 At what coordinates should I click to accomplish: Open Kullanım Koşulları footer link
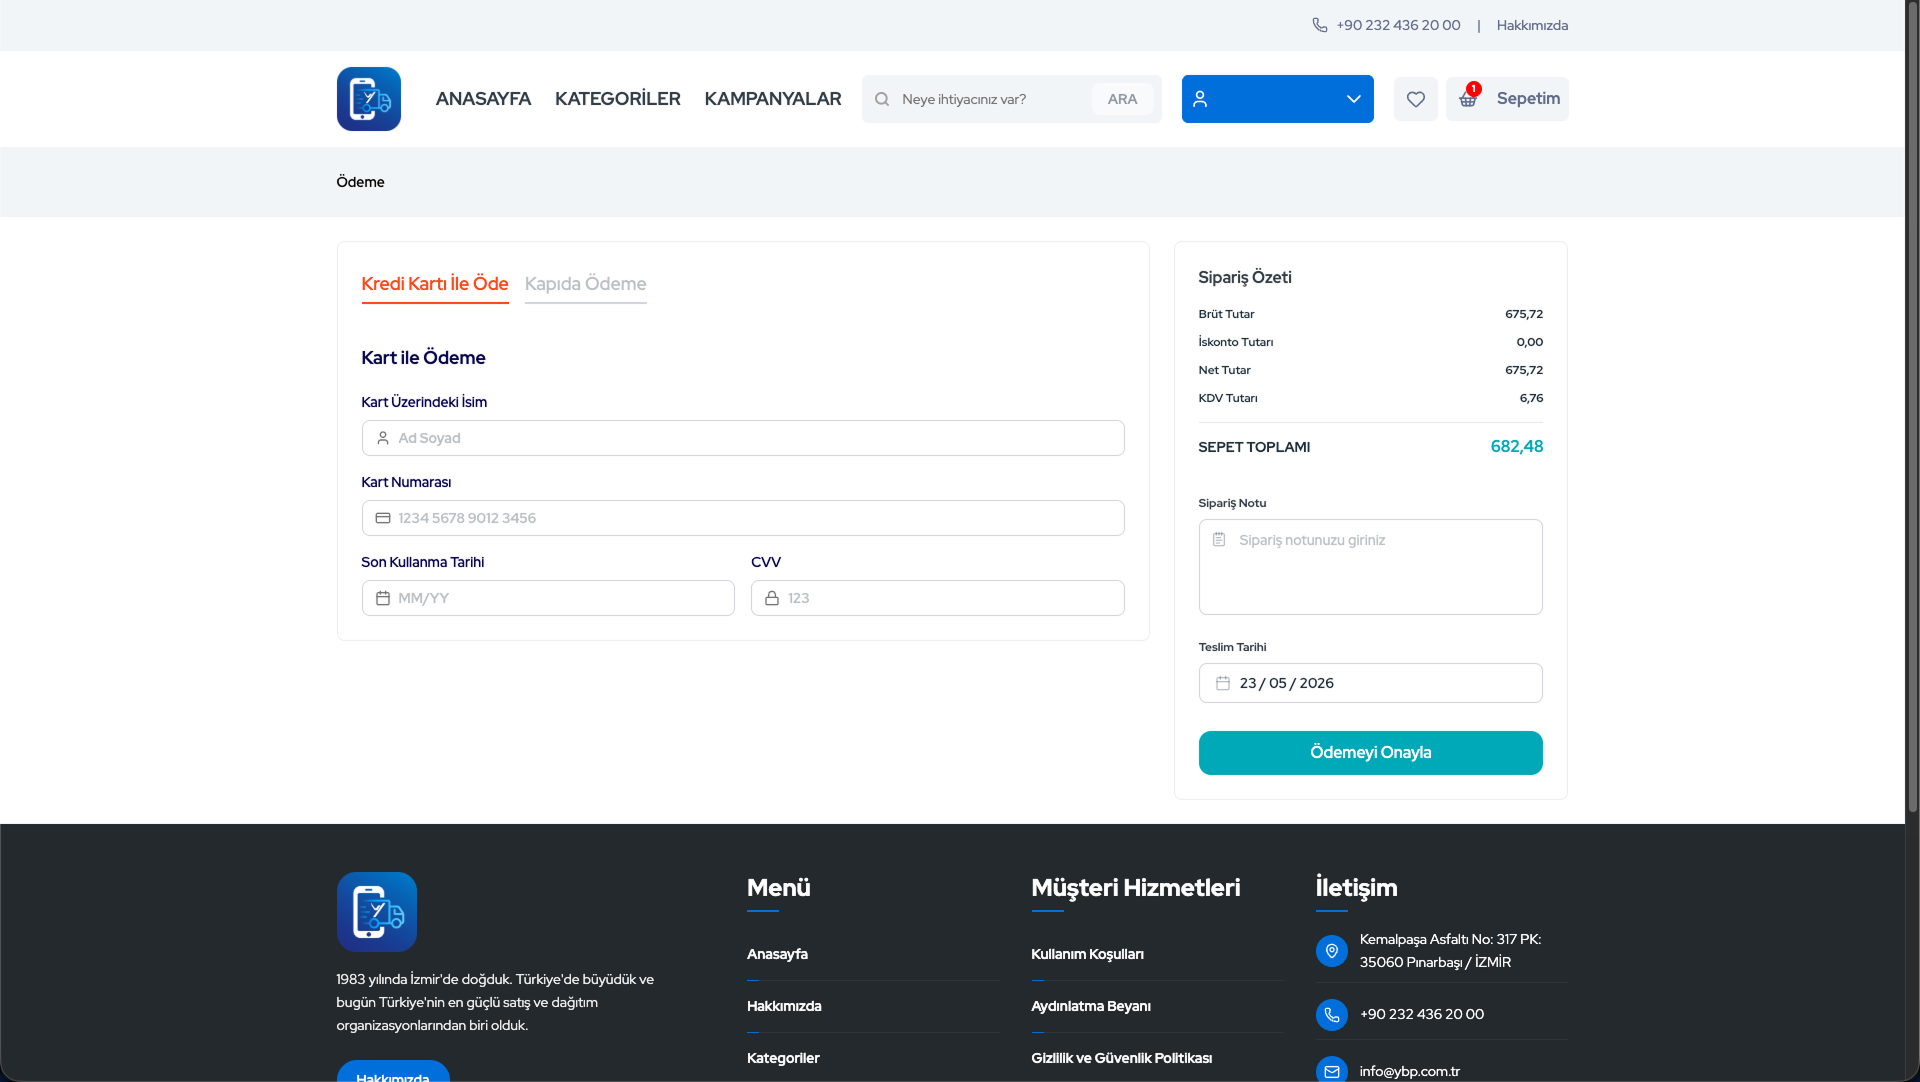(x=1087, y=954)
